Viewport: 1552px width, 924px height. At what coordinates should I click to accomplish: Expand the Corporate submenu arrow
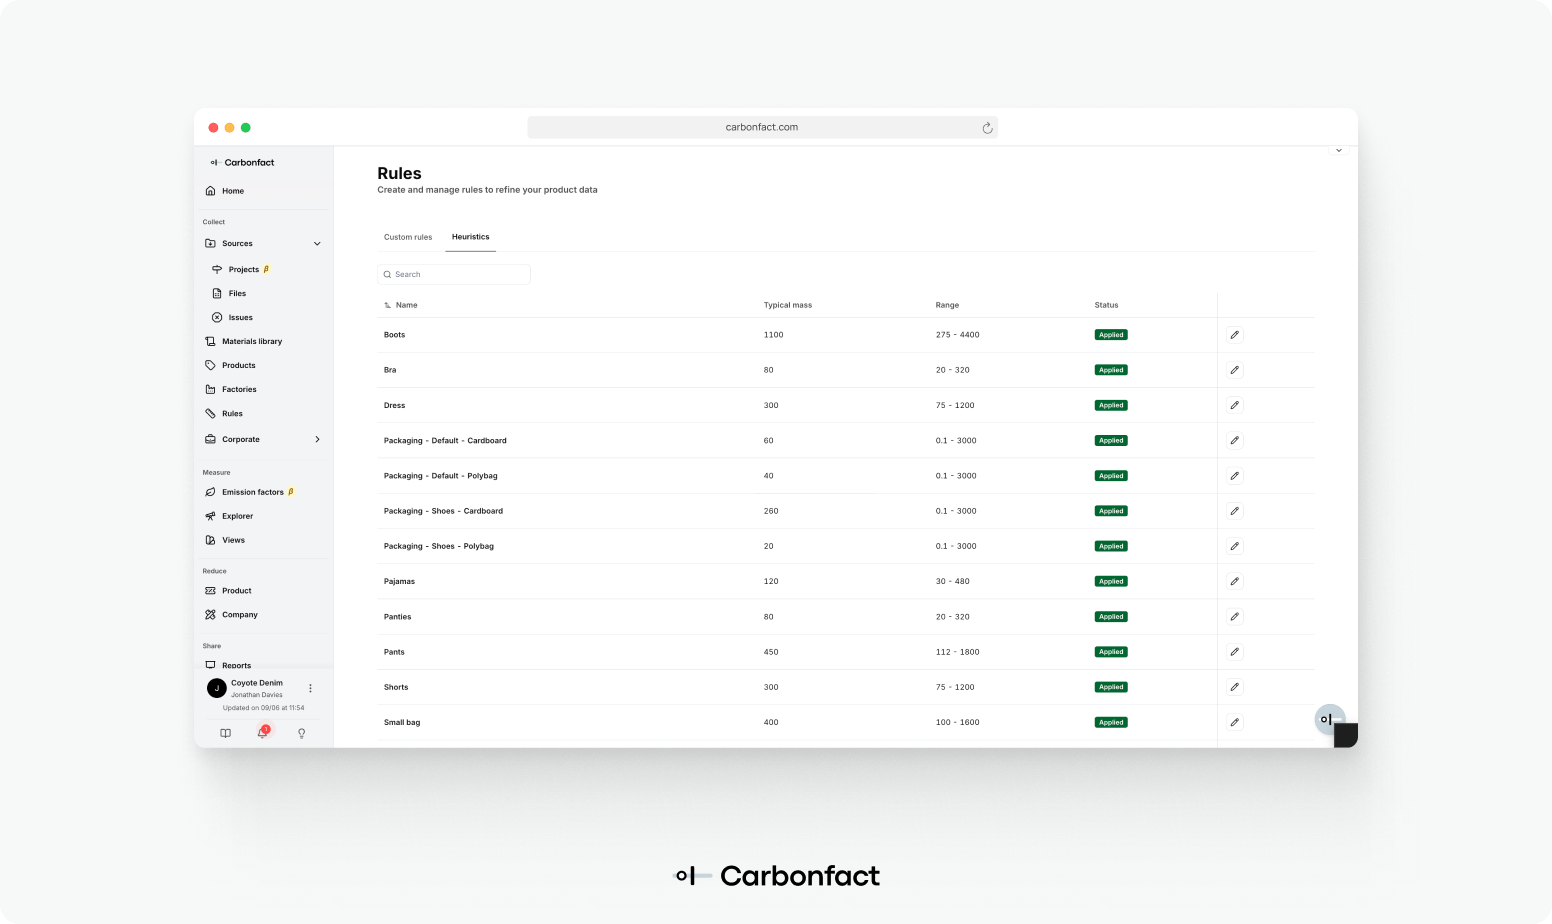click(317, 439)
